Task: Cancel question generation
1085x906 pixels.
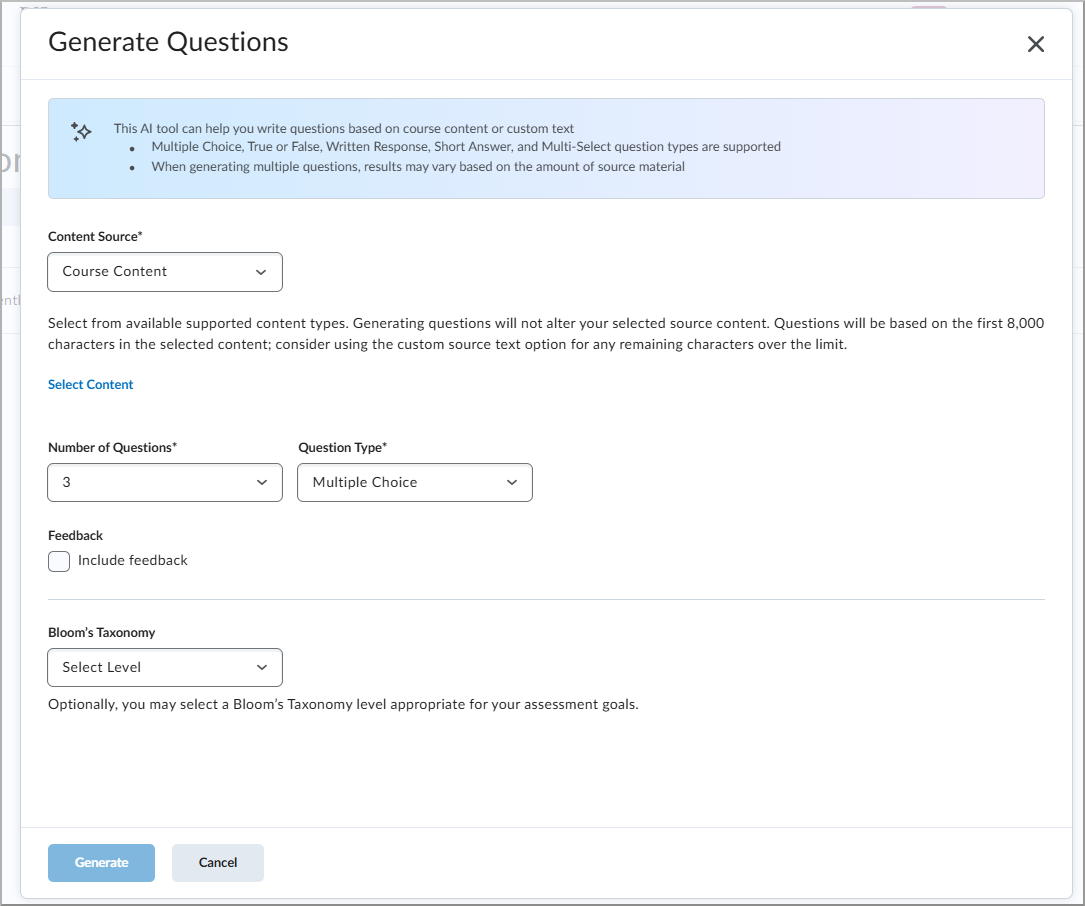Action: tap(217, 862)
